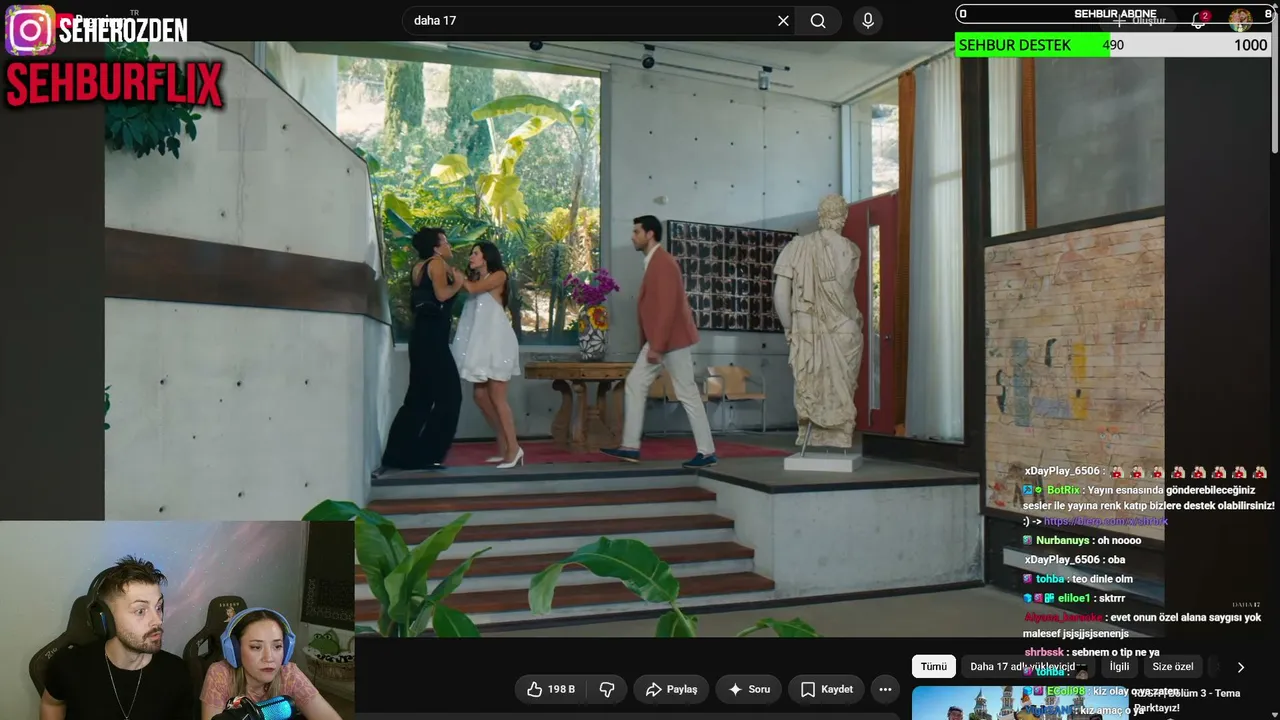Image resolution: width=1280 pixels, height=720 pixels.
Task: Click chat message 'Nurbanuys : oh noooo'
Action: [1081, 541]
